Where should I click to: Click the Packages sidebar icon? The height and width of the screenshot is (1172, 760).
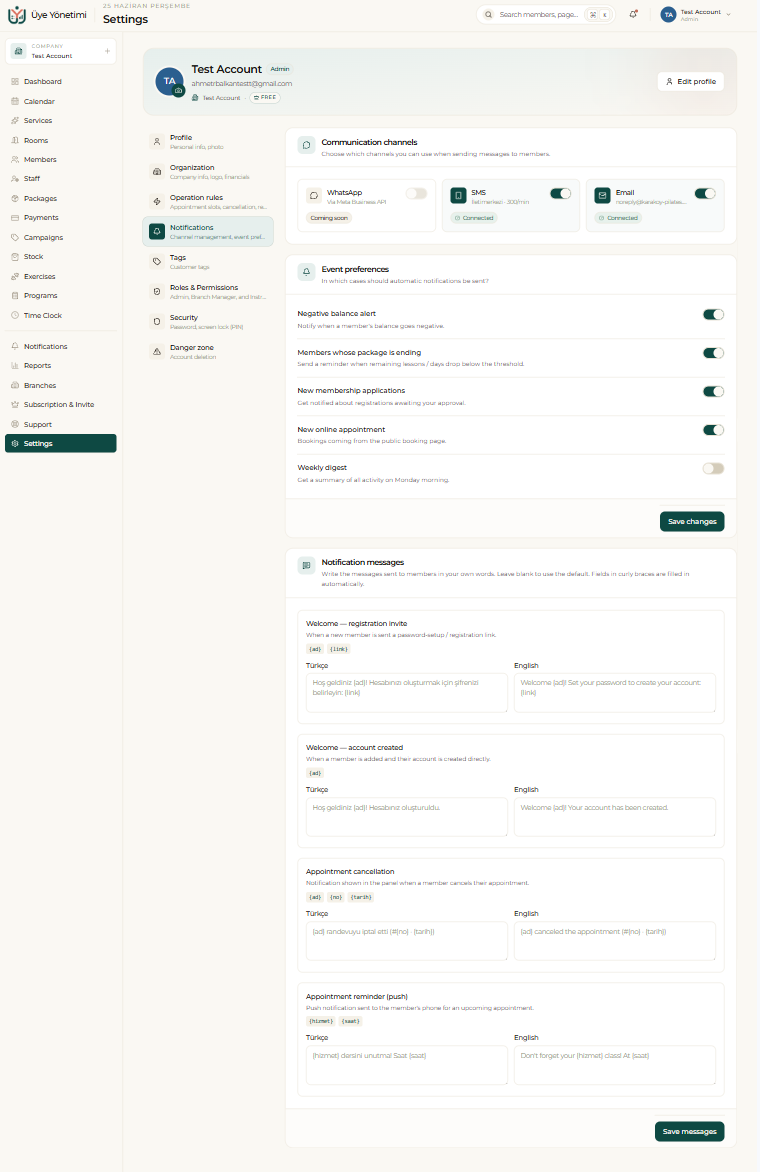[x=15, y=198]
